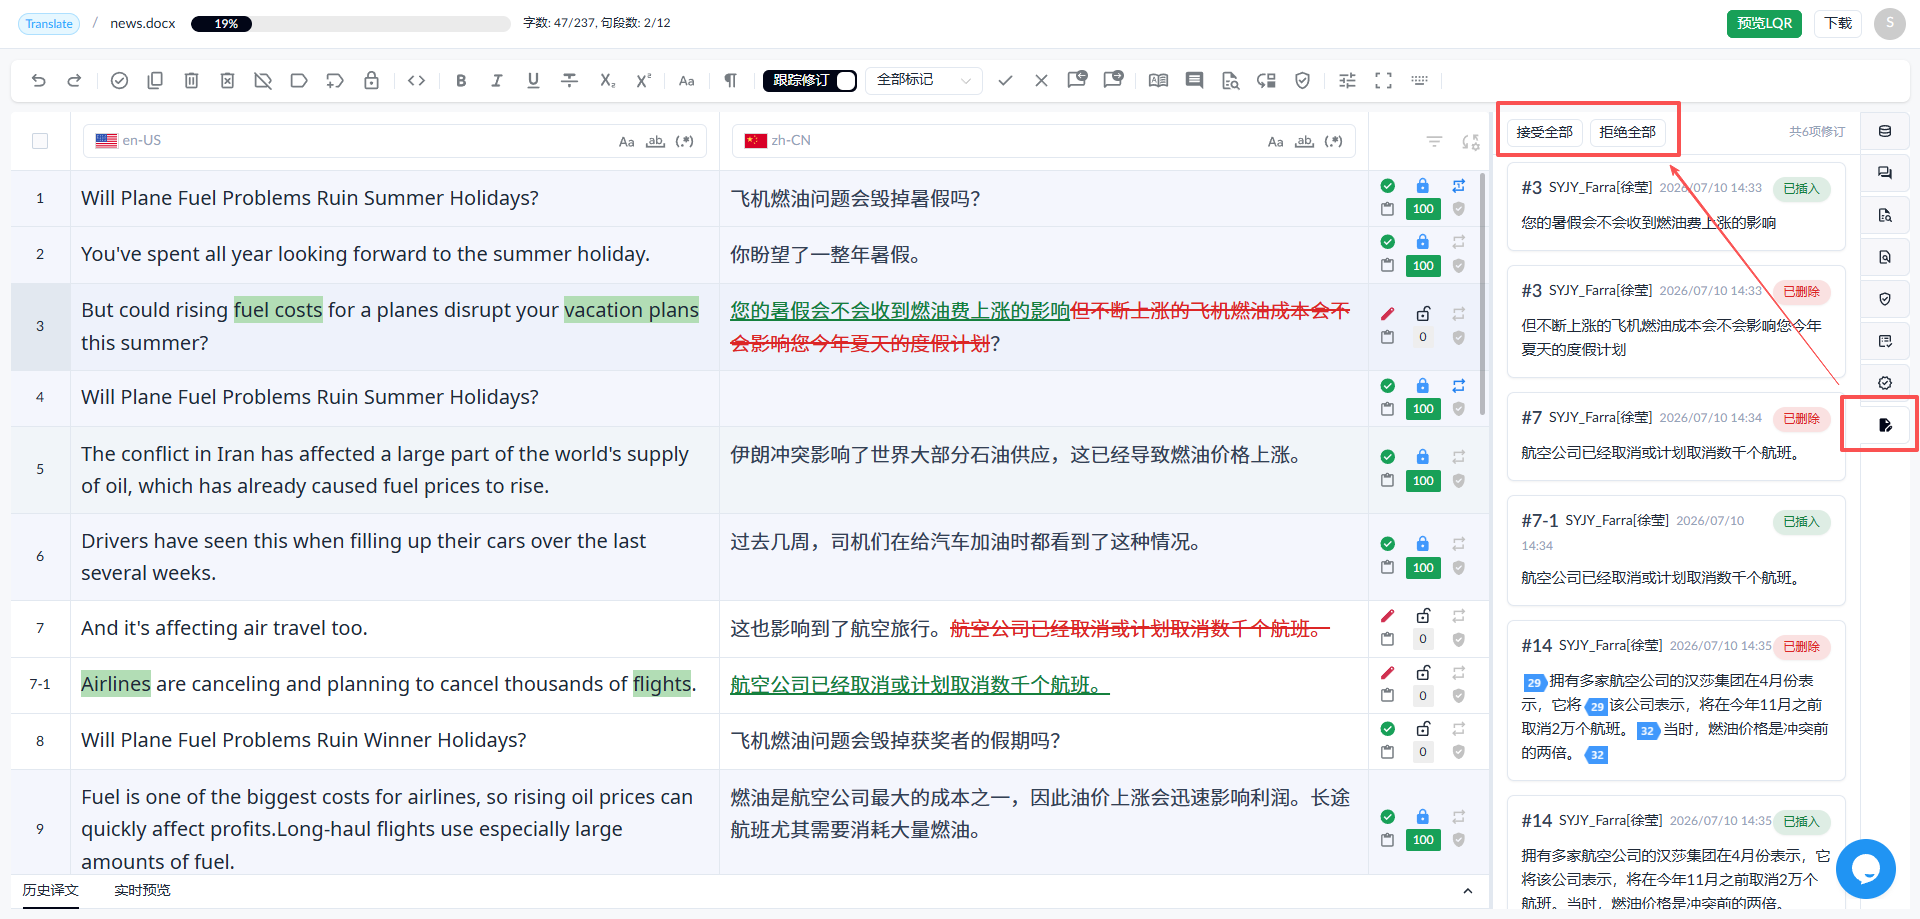Screen dimensions: 1920x919
Task: Apply italic formatting from the toolbar
Action: (497, 81)
